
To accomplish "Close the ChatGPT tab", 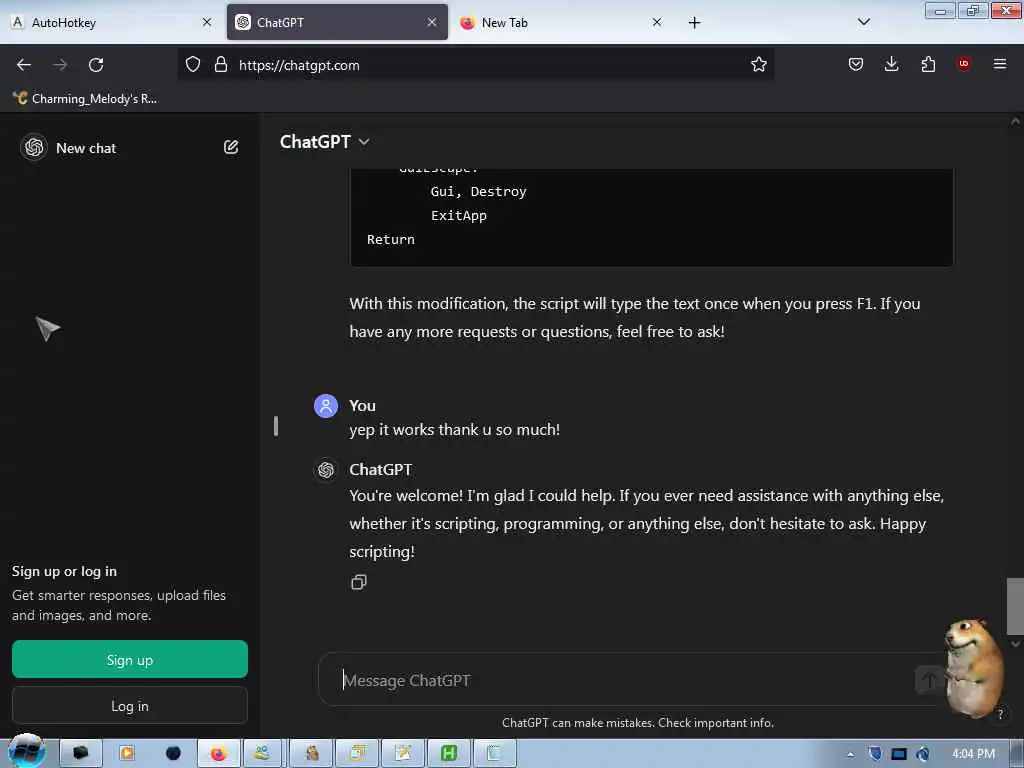I will (432, 22).
